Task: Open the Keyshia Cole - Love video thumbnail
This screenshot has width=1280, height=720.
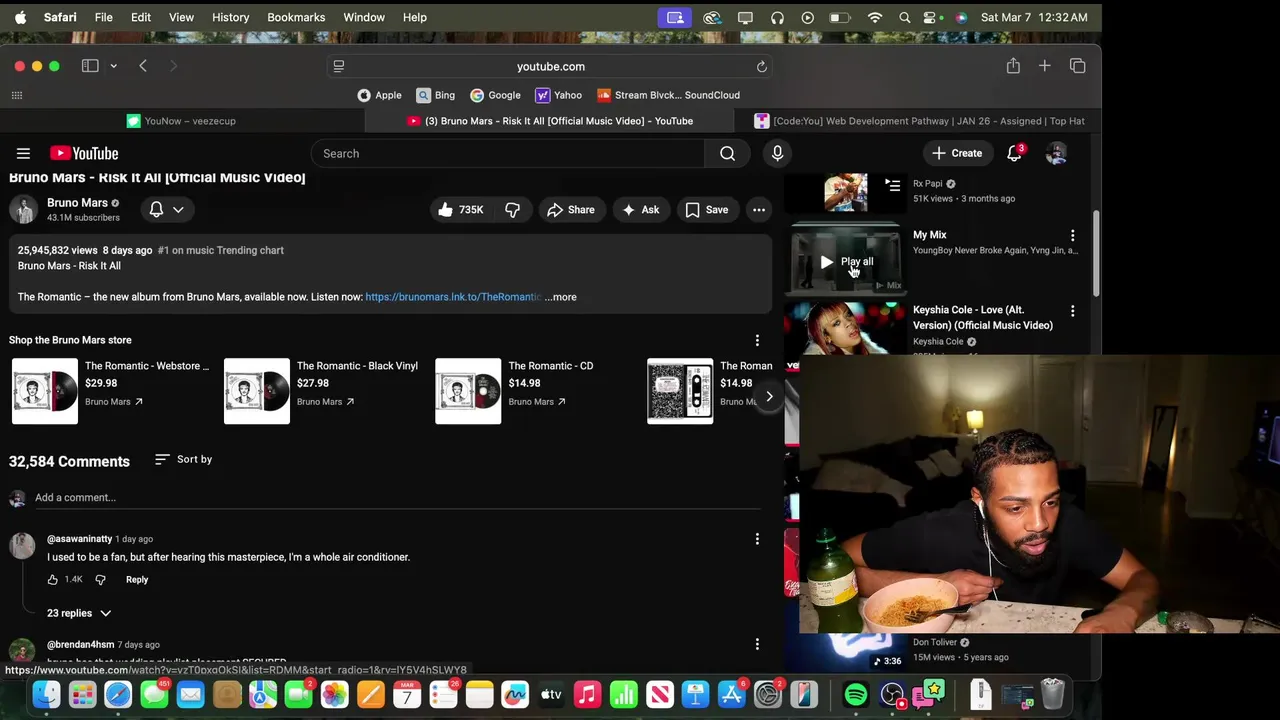Action: click(846, 328)
